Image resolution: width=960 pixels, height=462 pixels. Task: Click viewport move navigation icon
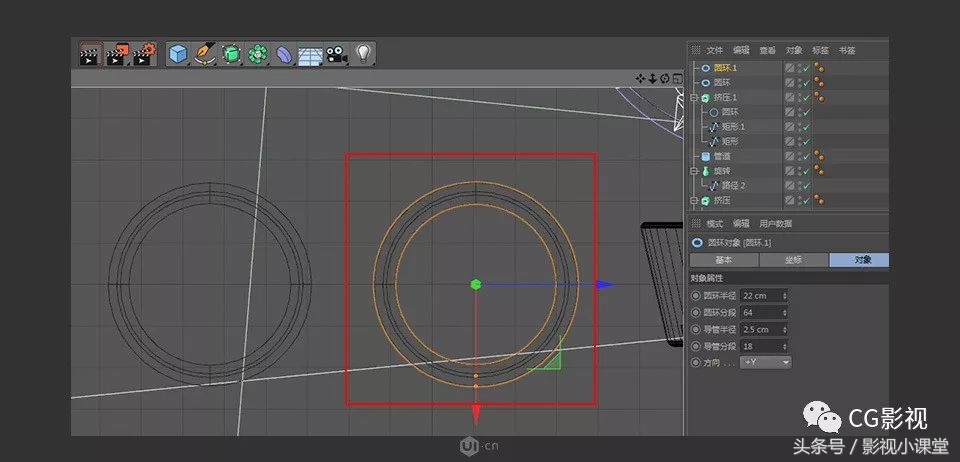coord(640,78)
